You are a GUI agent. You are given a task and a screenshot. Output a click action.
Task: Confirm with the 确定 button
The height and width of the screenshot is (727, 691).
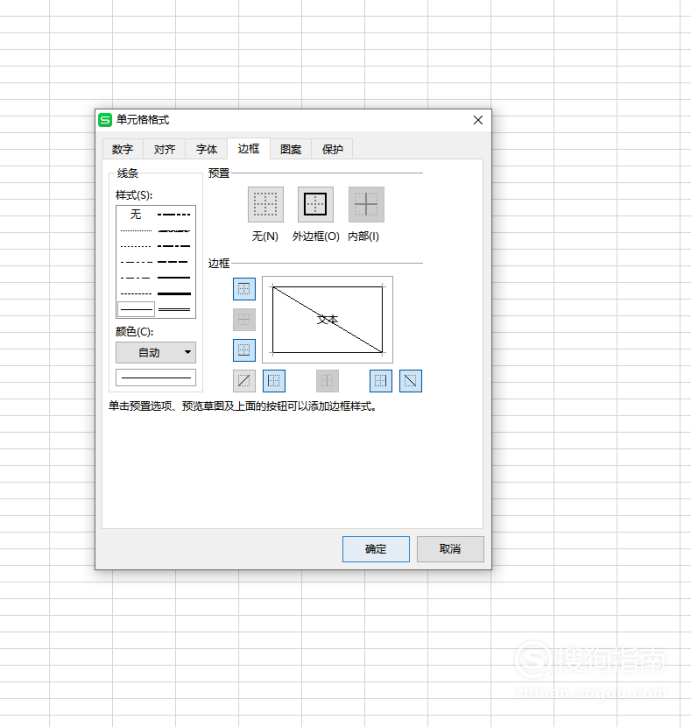pos(376,549)
